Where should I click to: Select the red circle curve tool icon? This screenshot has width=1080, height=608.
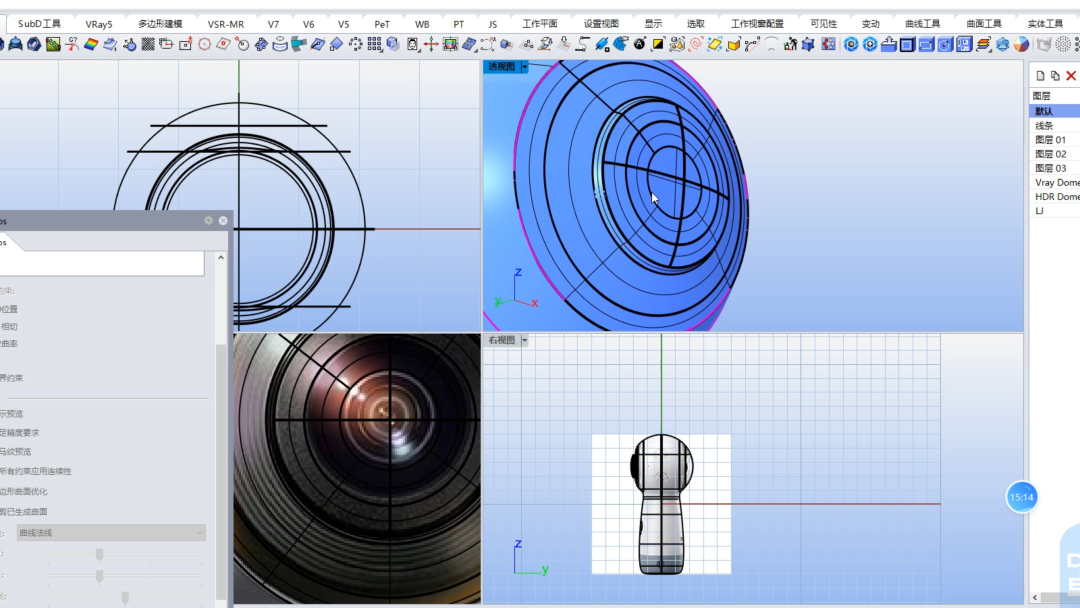[205, 45]
